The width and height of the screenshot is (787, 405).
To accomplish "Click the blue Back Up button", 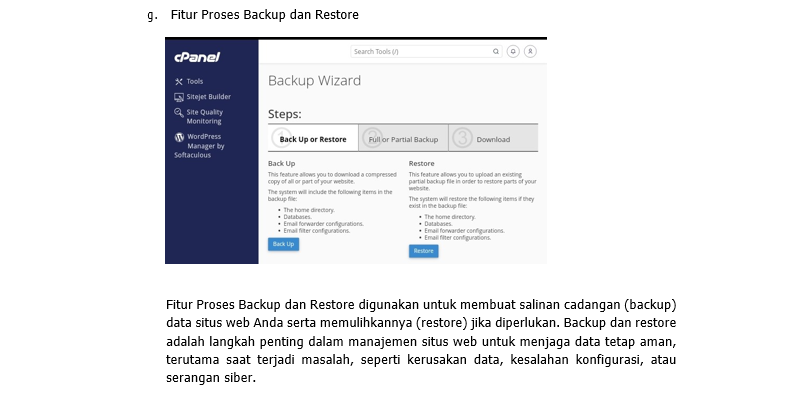I will (x=284, y=244).
